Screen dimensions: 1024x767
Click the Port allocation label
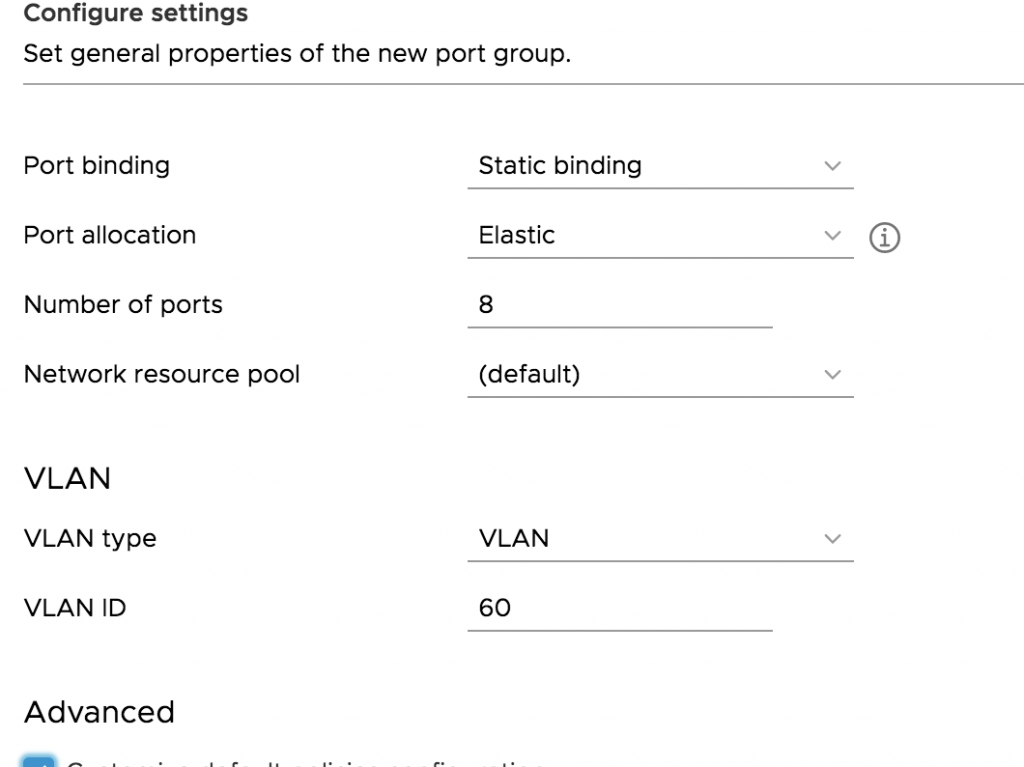110,235
